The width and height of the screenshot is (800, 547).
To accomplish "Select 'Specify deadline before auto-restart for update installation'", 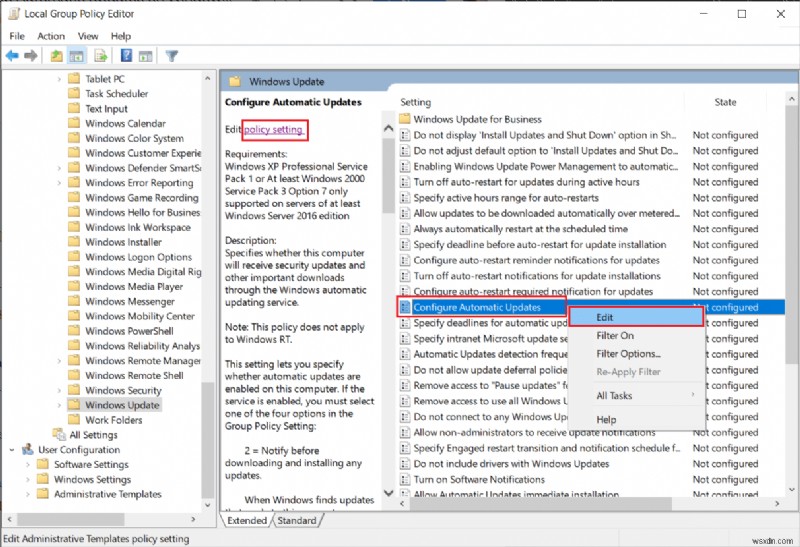I will (540, 244).
